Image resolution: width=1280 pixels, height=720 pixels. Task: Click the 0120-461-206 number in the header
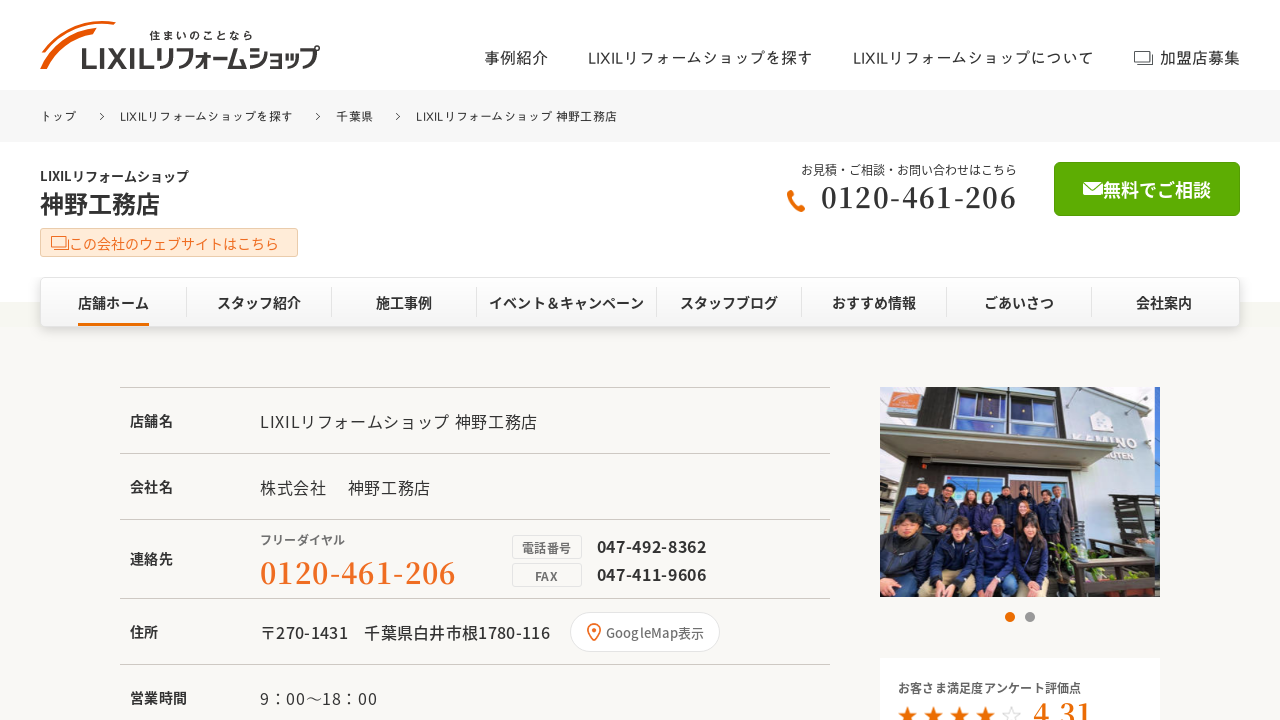tap(918, 198)
